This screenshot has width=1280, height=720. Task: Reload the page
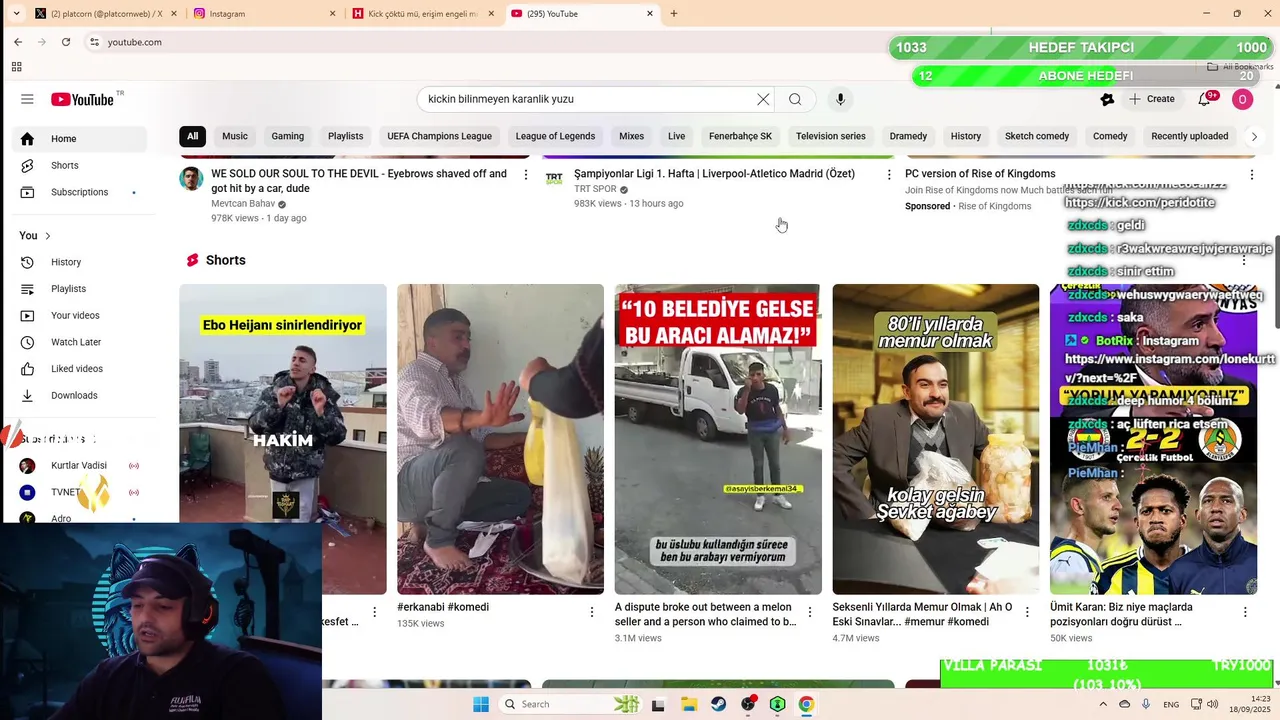[66, 42]
